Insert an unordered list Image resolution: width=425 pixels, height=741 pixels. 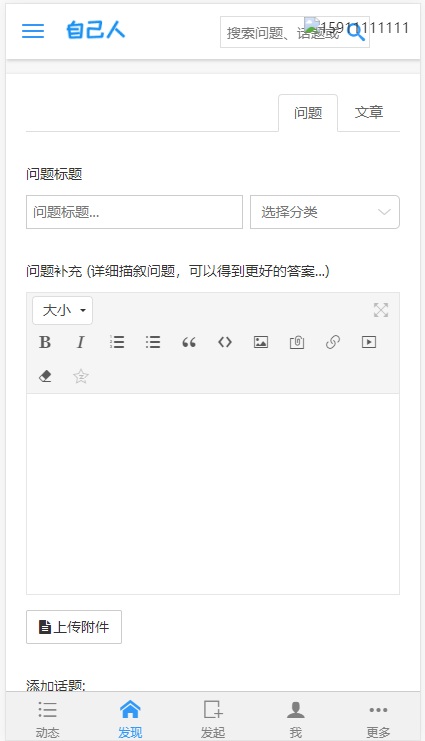pyautogui.click(x=153, y=342)
